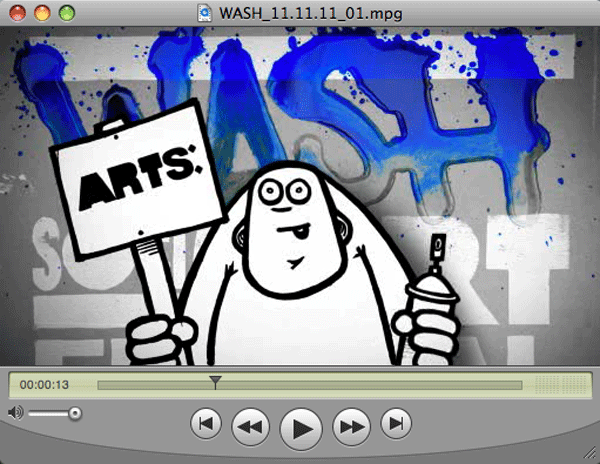The height and width of the screenshot is (464, 600).
Task: Skip to the end of the movie
Action: 396,423
